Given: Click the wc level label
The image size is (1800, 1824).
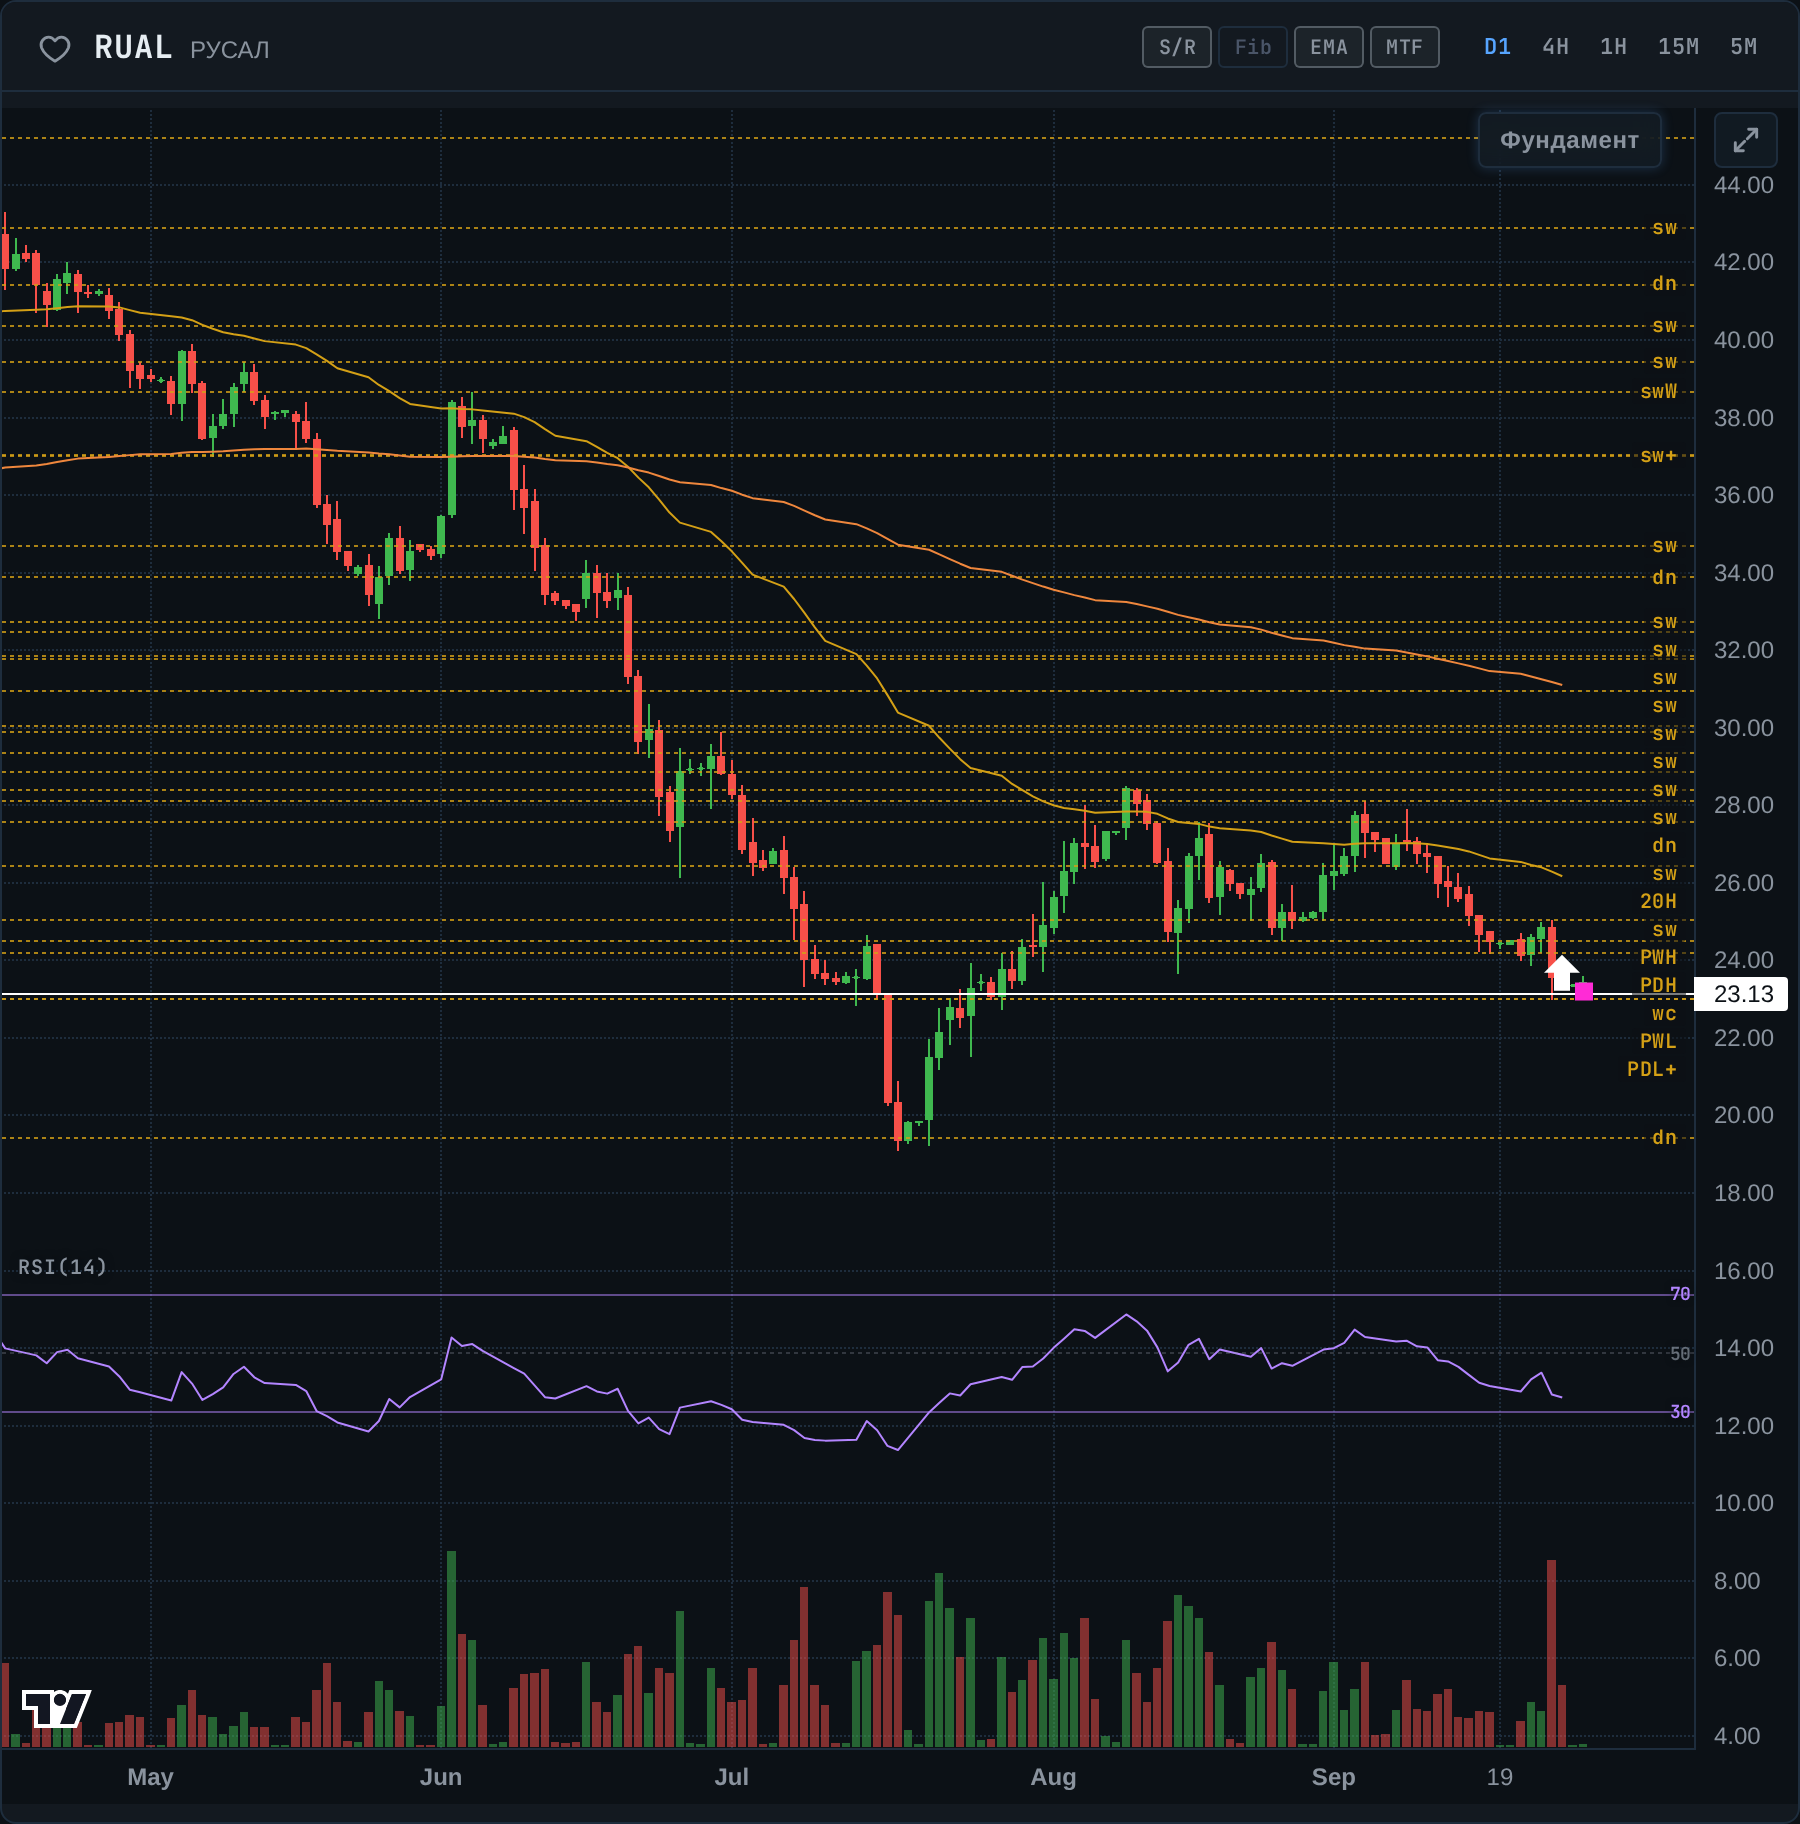Looking at the screenshot, I should [x=1664, y=1013].
